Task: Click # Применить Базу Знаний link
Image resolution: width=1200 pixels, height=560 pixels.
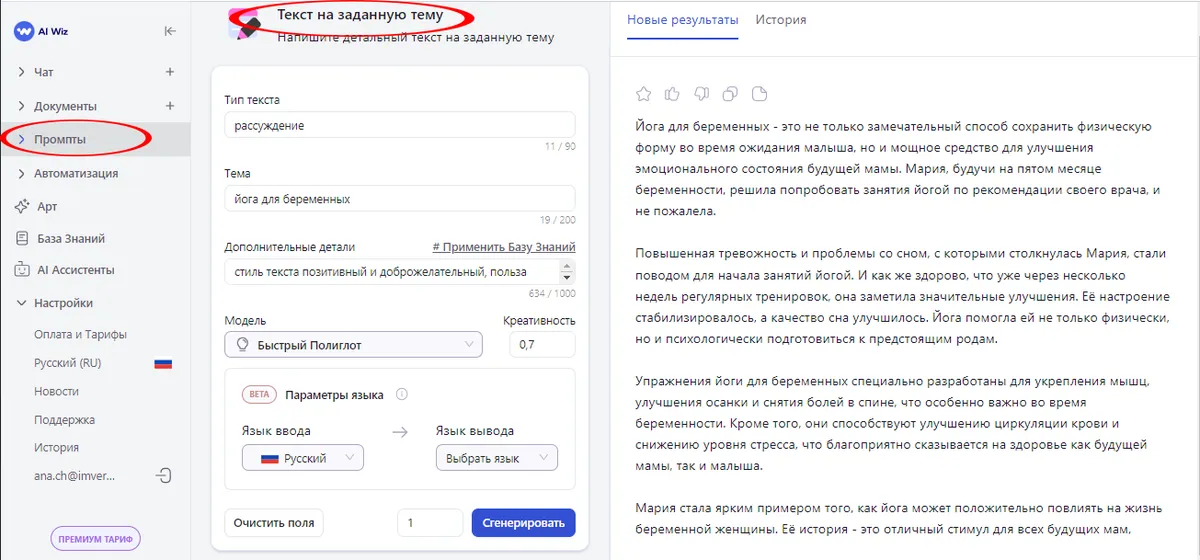Action: [504, 247]
